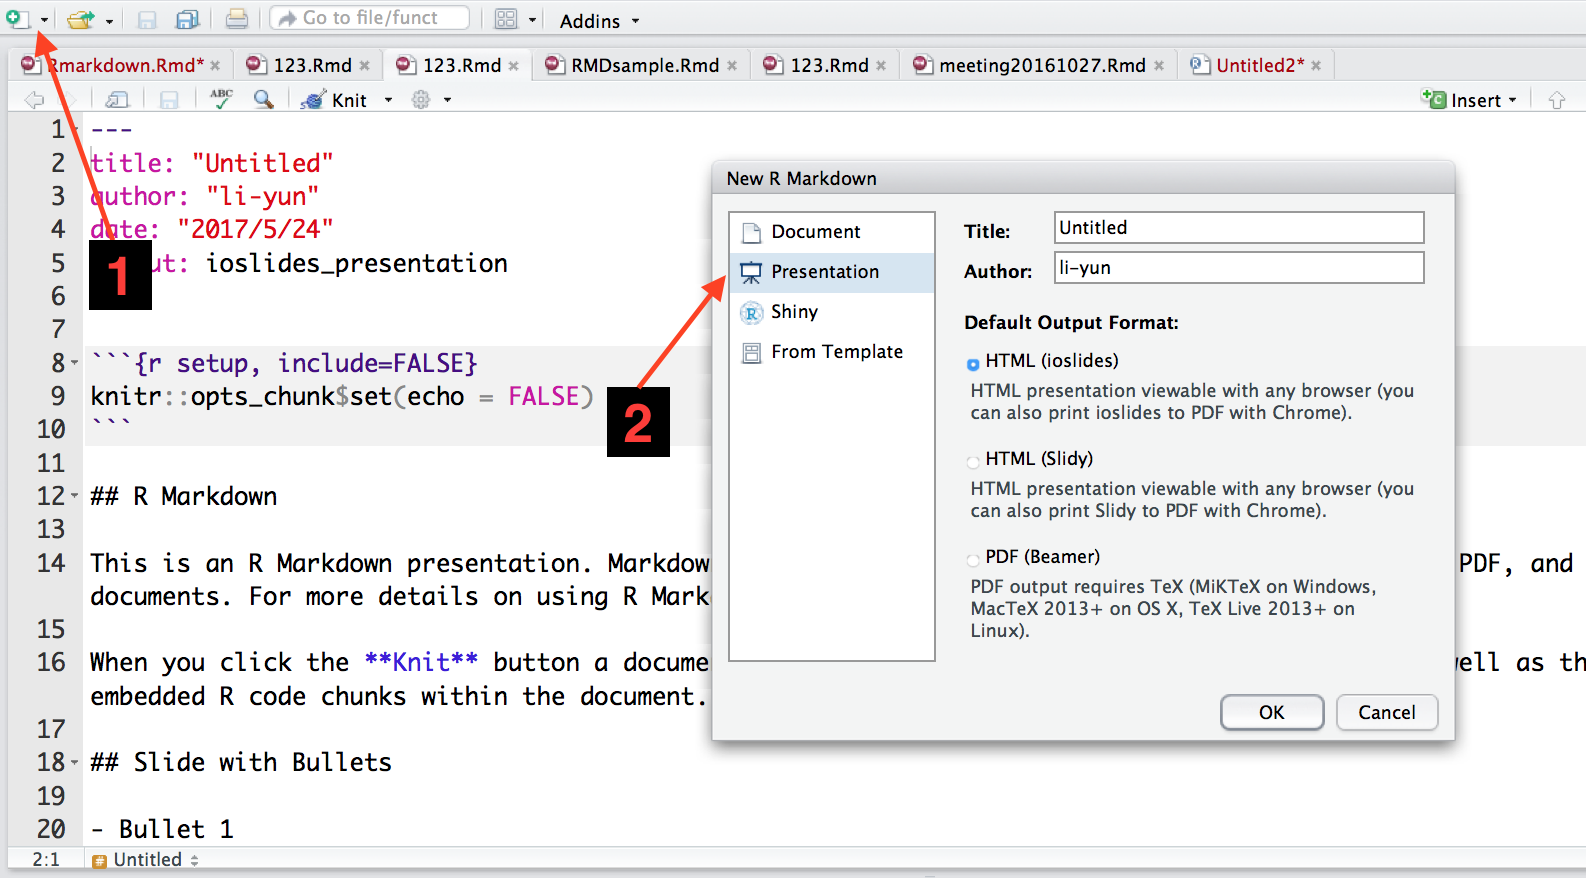Select the HTML (Slidy) radio button

pos(973,462)
